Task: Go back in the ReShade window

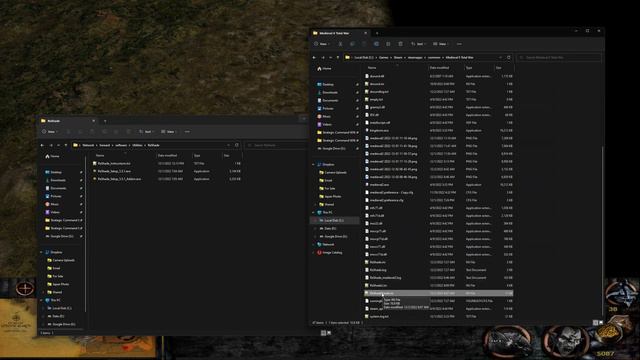Action: point(42,145)
